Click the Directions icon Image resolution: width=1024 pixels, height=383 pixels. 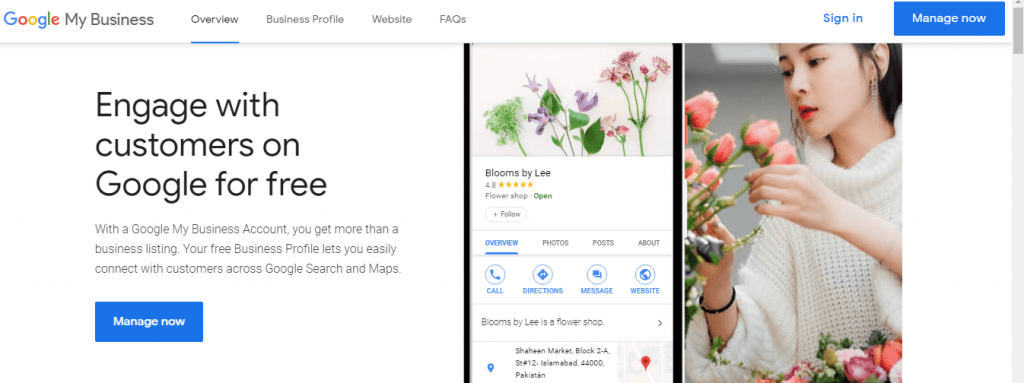click(543, 275)
